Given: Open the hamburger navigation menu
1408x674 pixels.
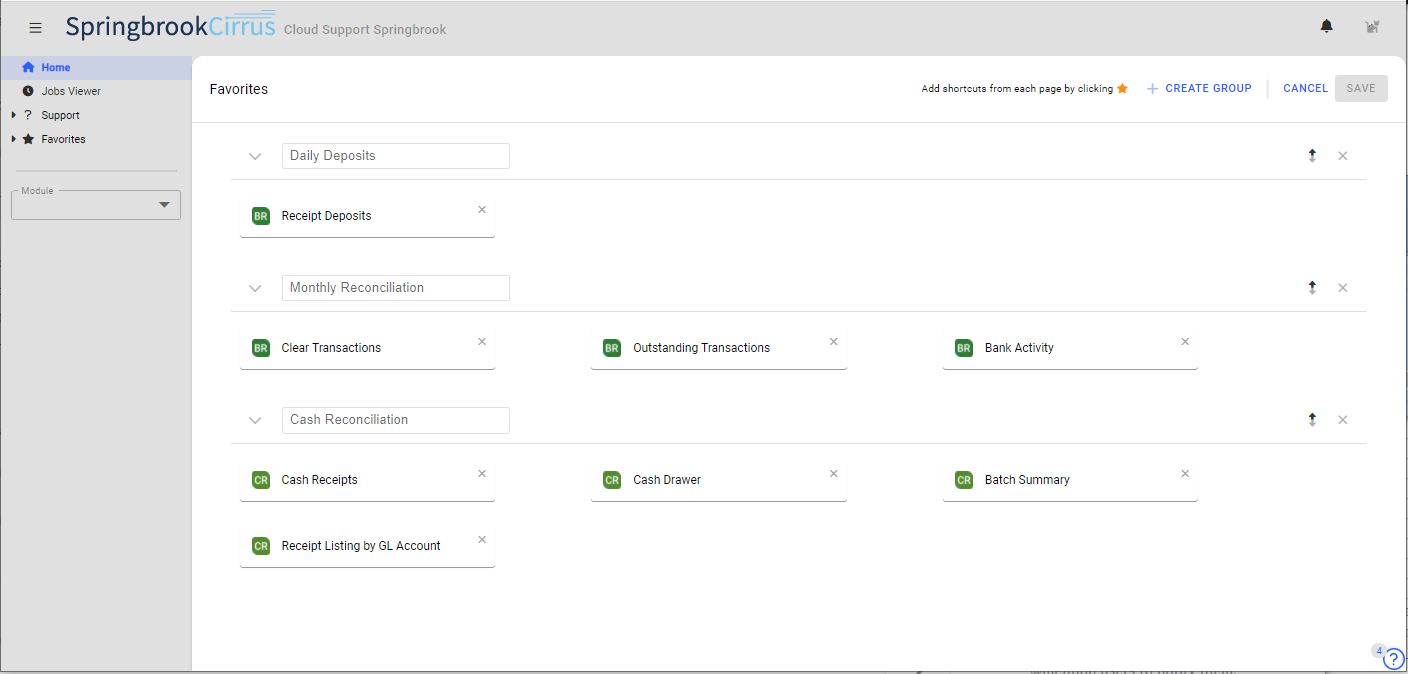Looking at the screenshot, I should click(36, 28).
